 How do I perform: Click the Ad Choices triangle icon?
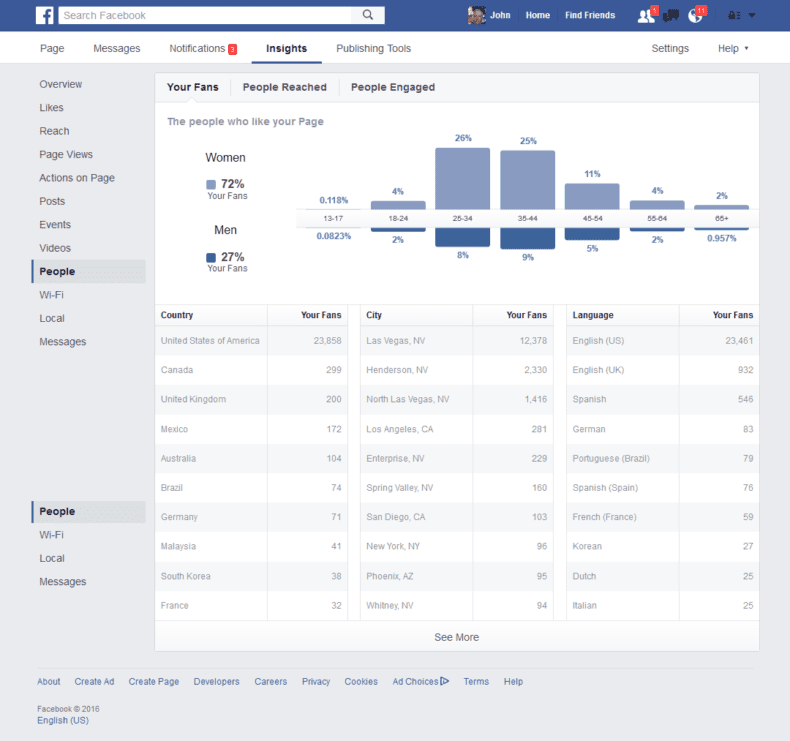445,681
